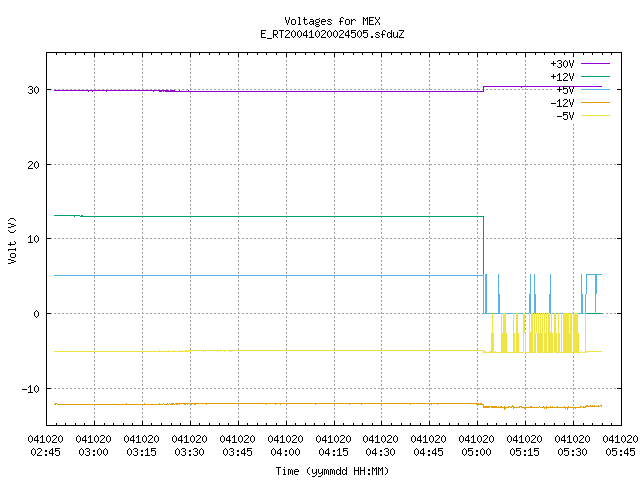Screen dimensions: 640x480
Task: Click the x-axis tick label 04:45
Action: [428, 452]
